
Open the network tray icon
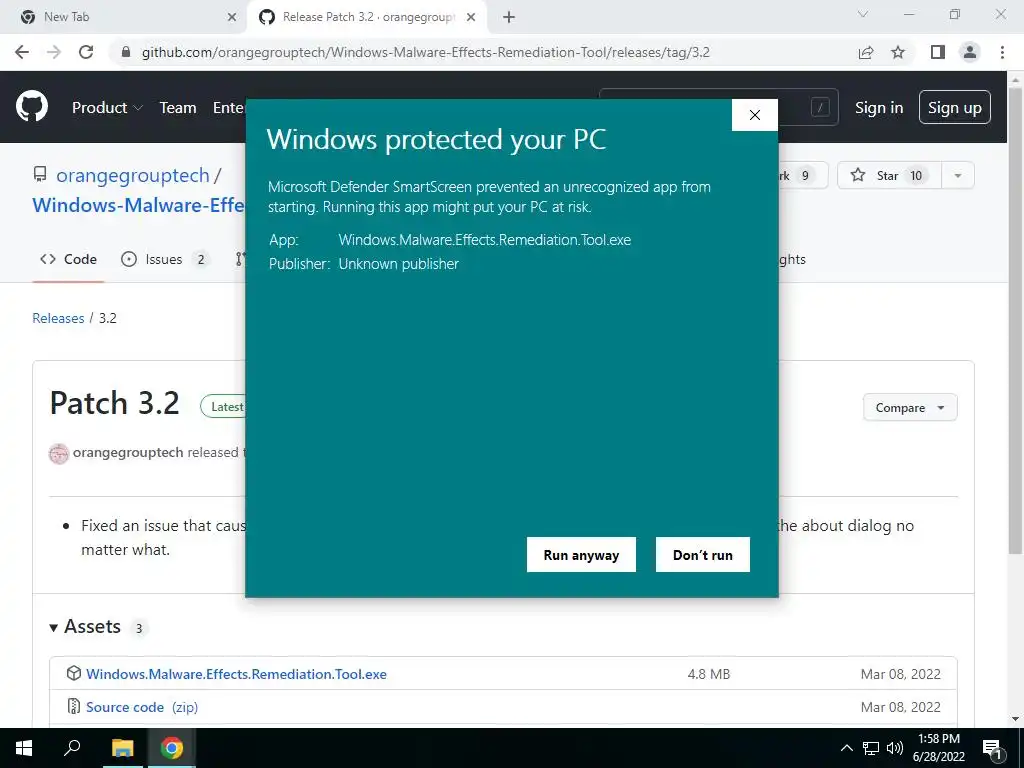click(x=871, y=748)
